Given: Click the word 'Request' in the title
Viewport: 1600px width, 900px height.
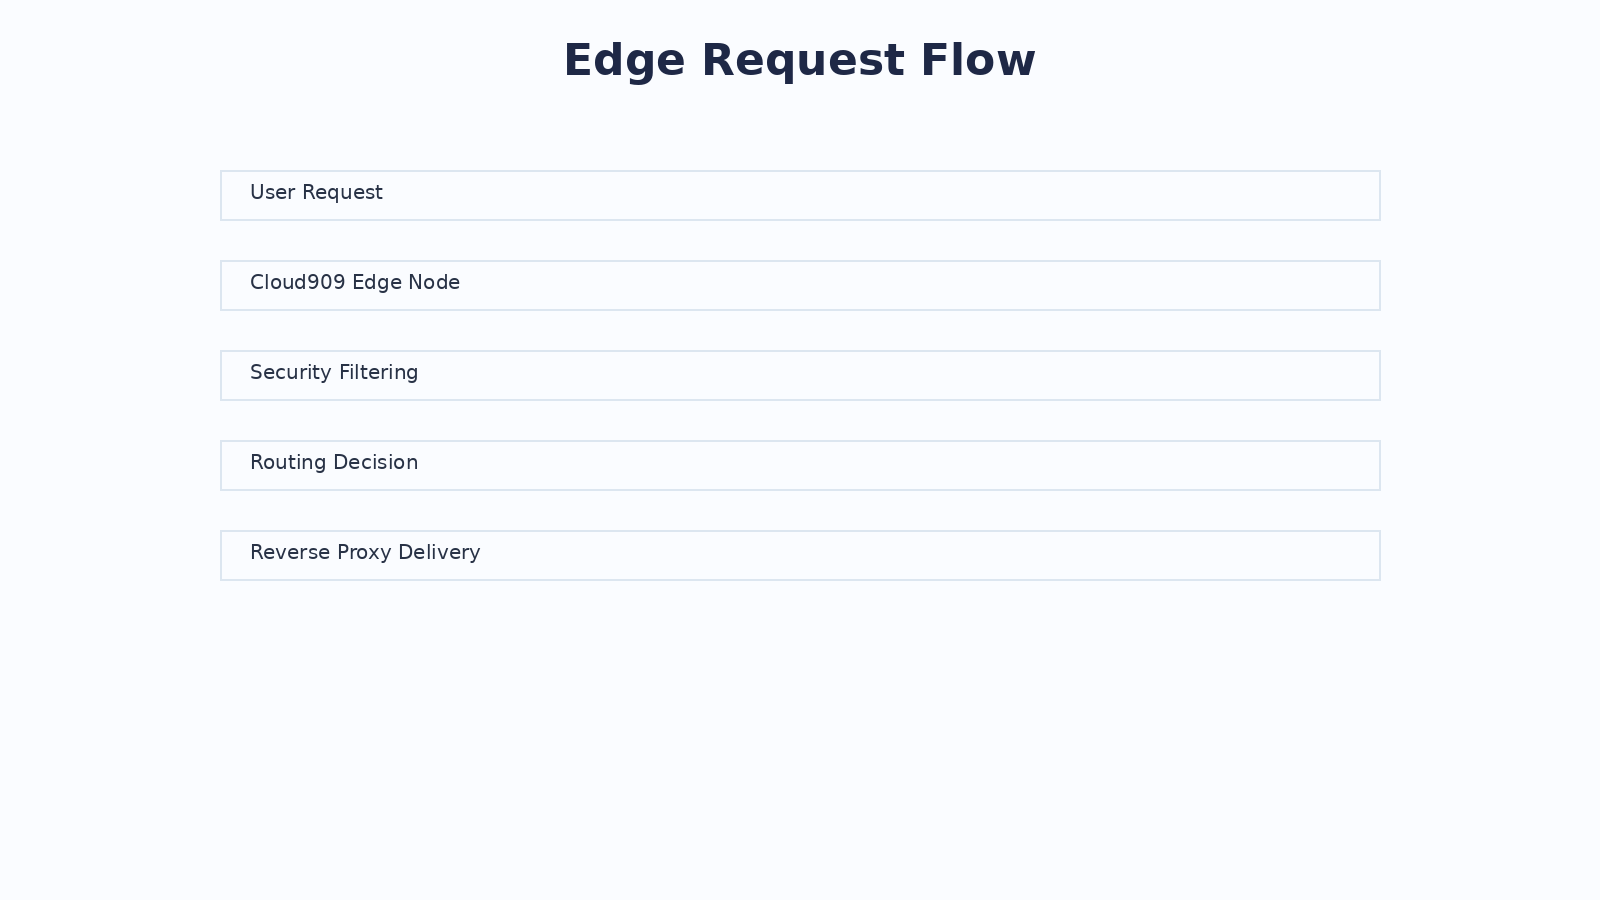Looking at the screenshot, I should (x=803, y=60).
